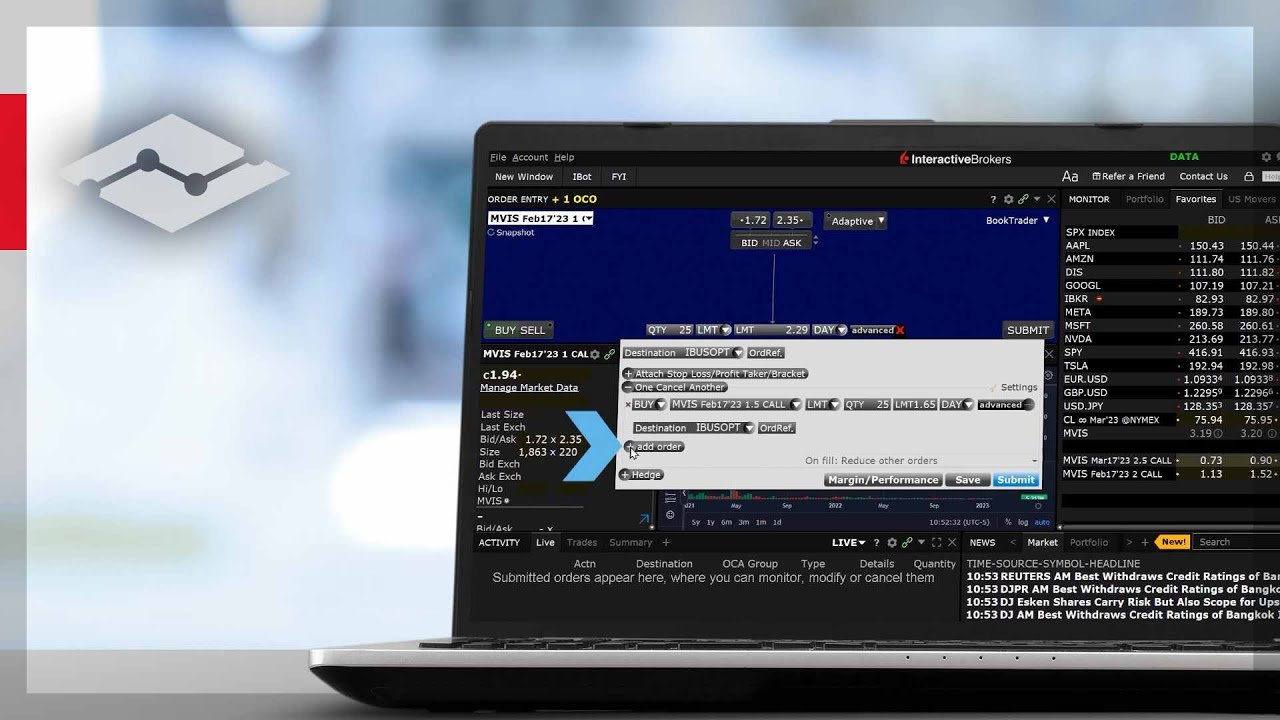The image size is (1280, 720).
Task: Click the Snapshot refresh icon
Action: 491,232
